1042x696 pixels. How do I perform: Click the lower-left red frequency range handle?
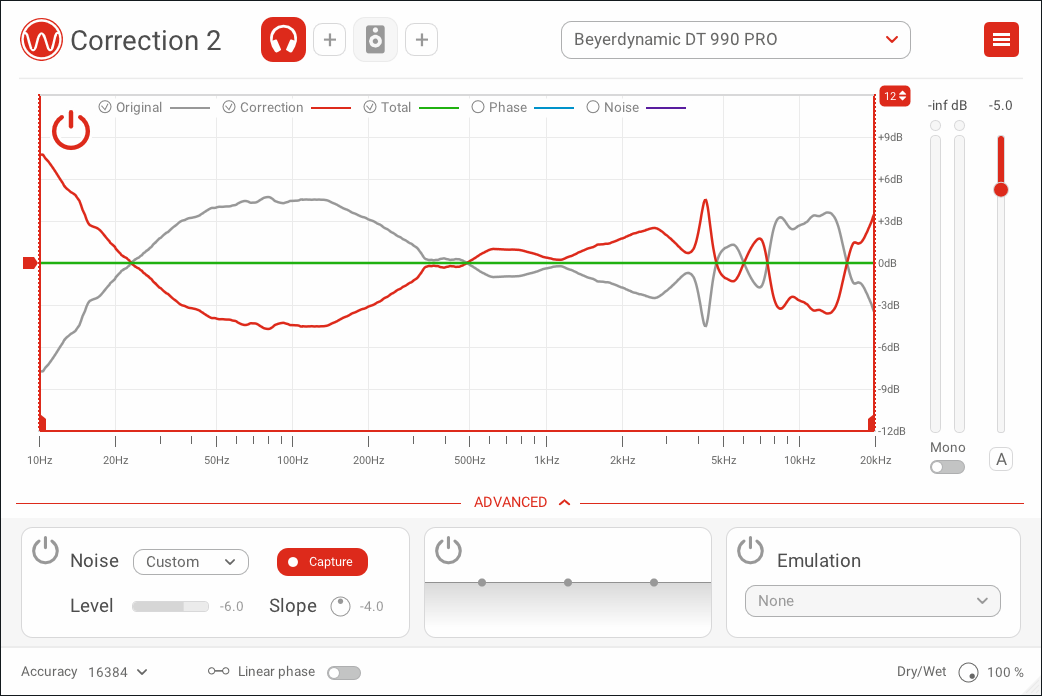(43, 423)
